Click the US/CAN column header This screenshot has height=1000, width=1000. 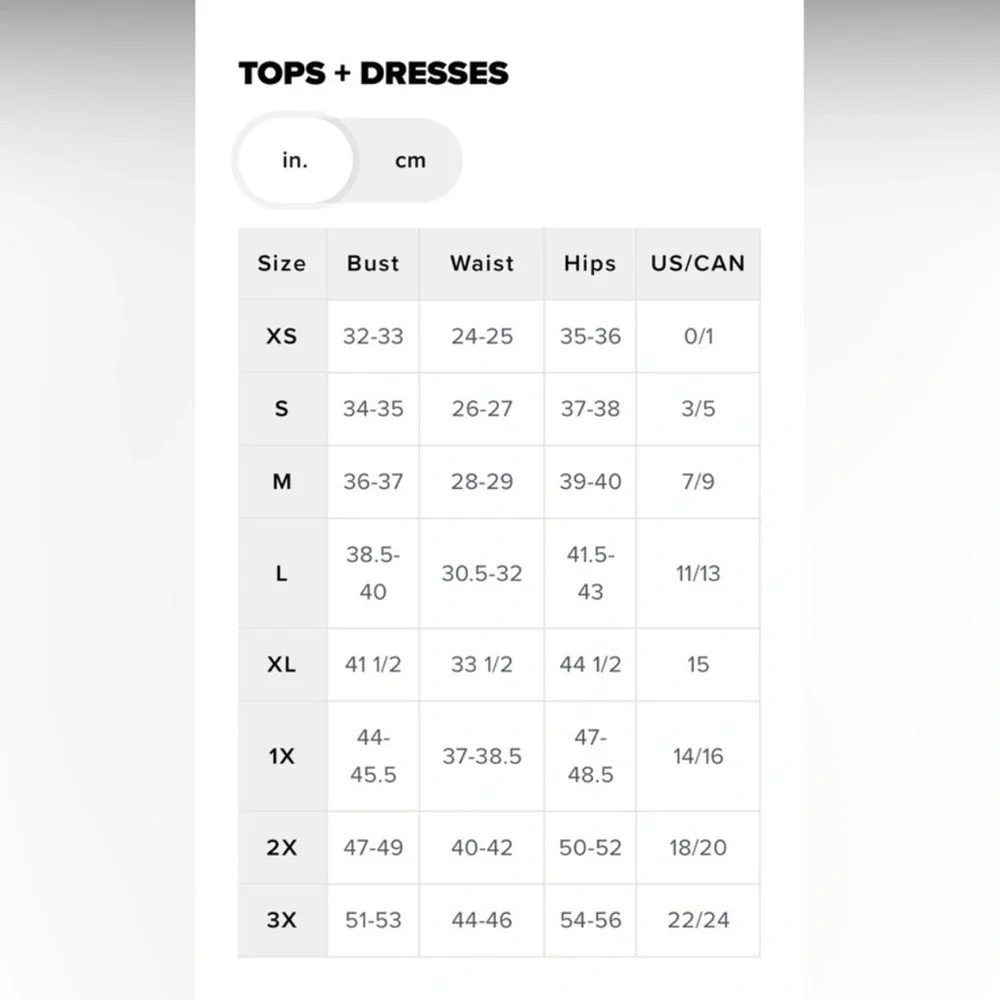698,264
